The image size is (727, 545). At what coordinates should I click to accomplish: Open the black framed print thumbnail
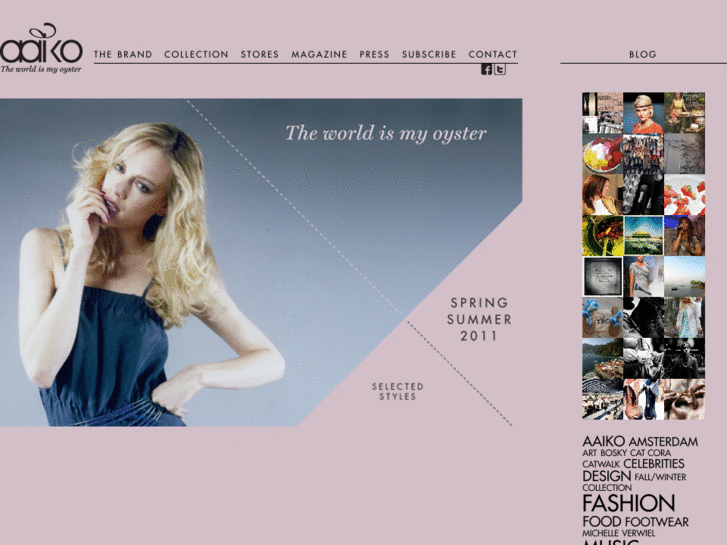pos(602,276)
